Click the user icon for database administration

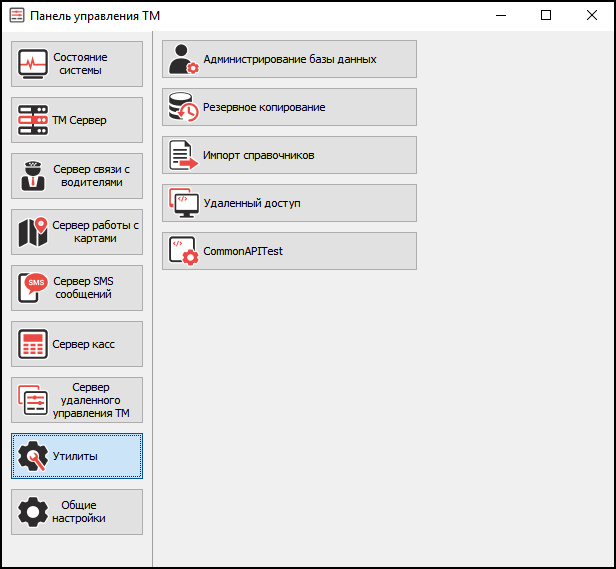(184, 59)
